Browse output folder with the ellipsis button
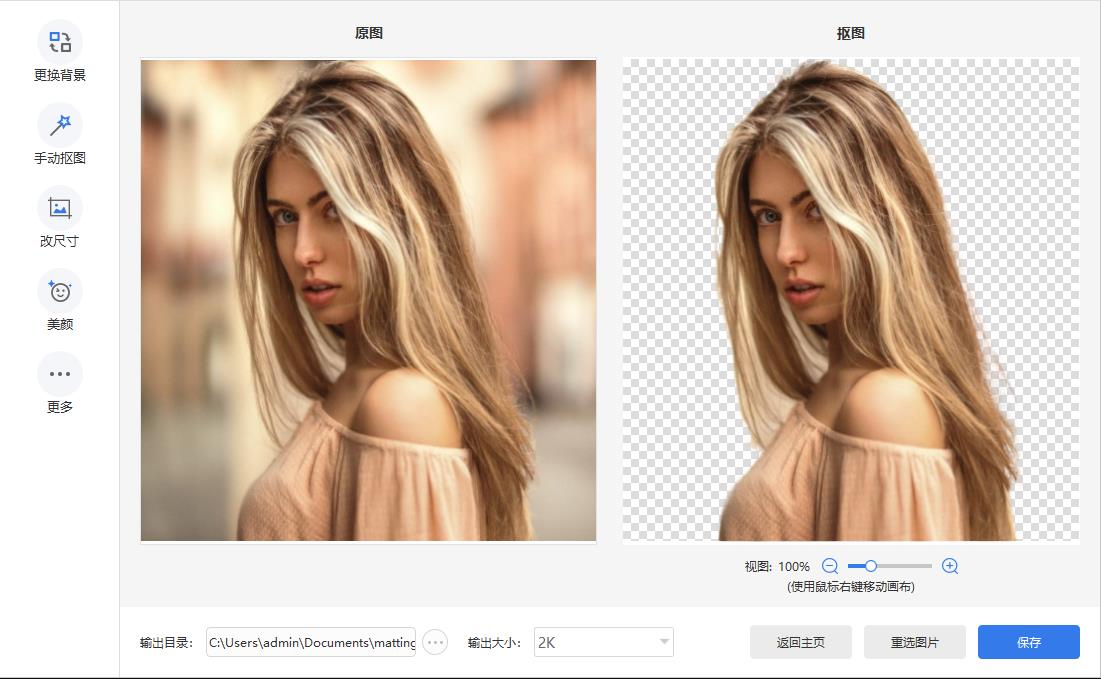 click(435, 642)
